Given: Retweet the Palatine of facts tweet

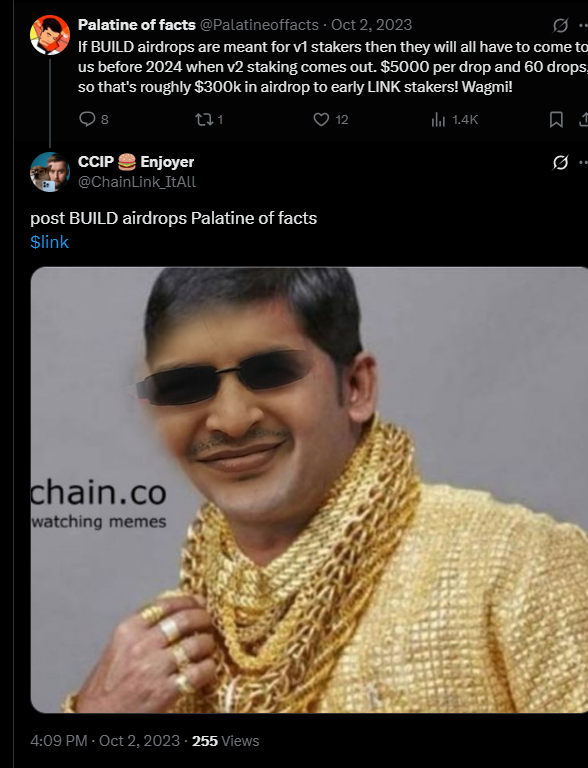Looking at the screenshot, I should (202, 120).
